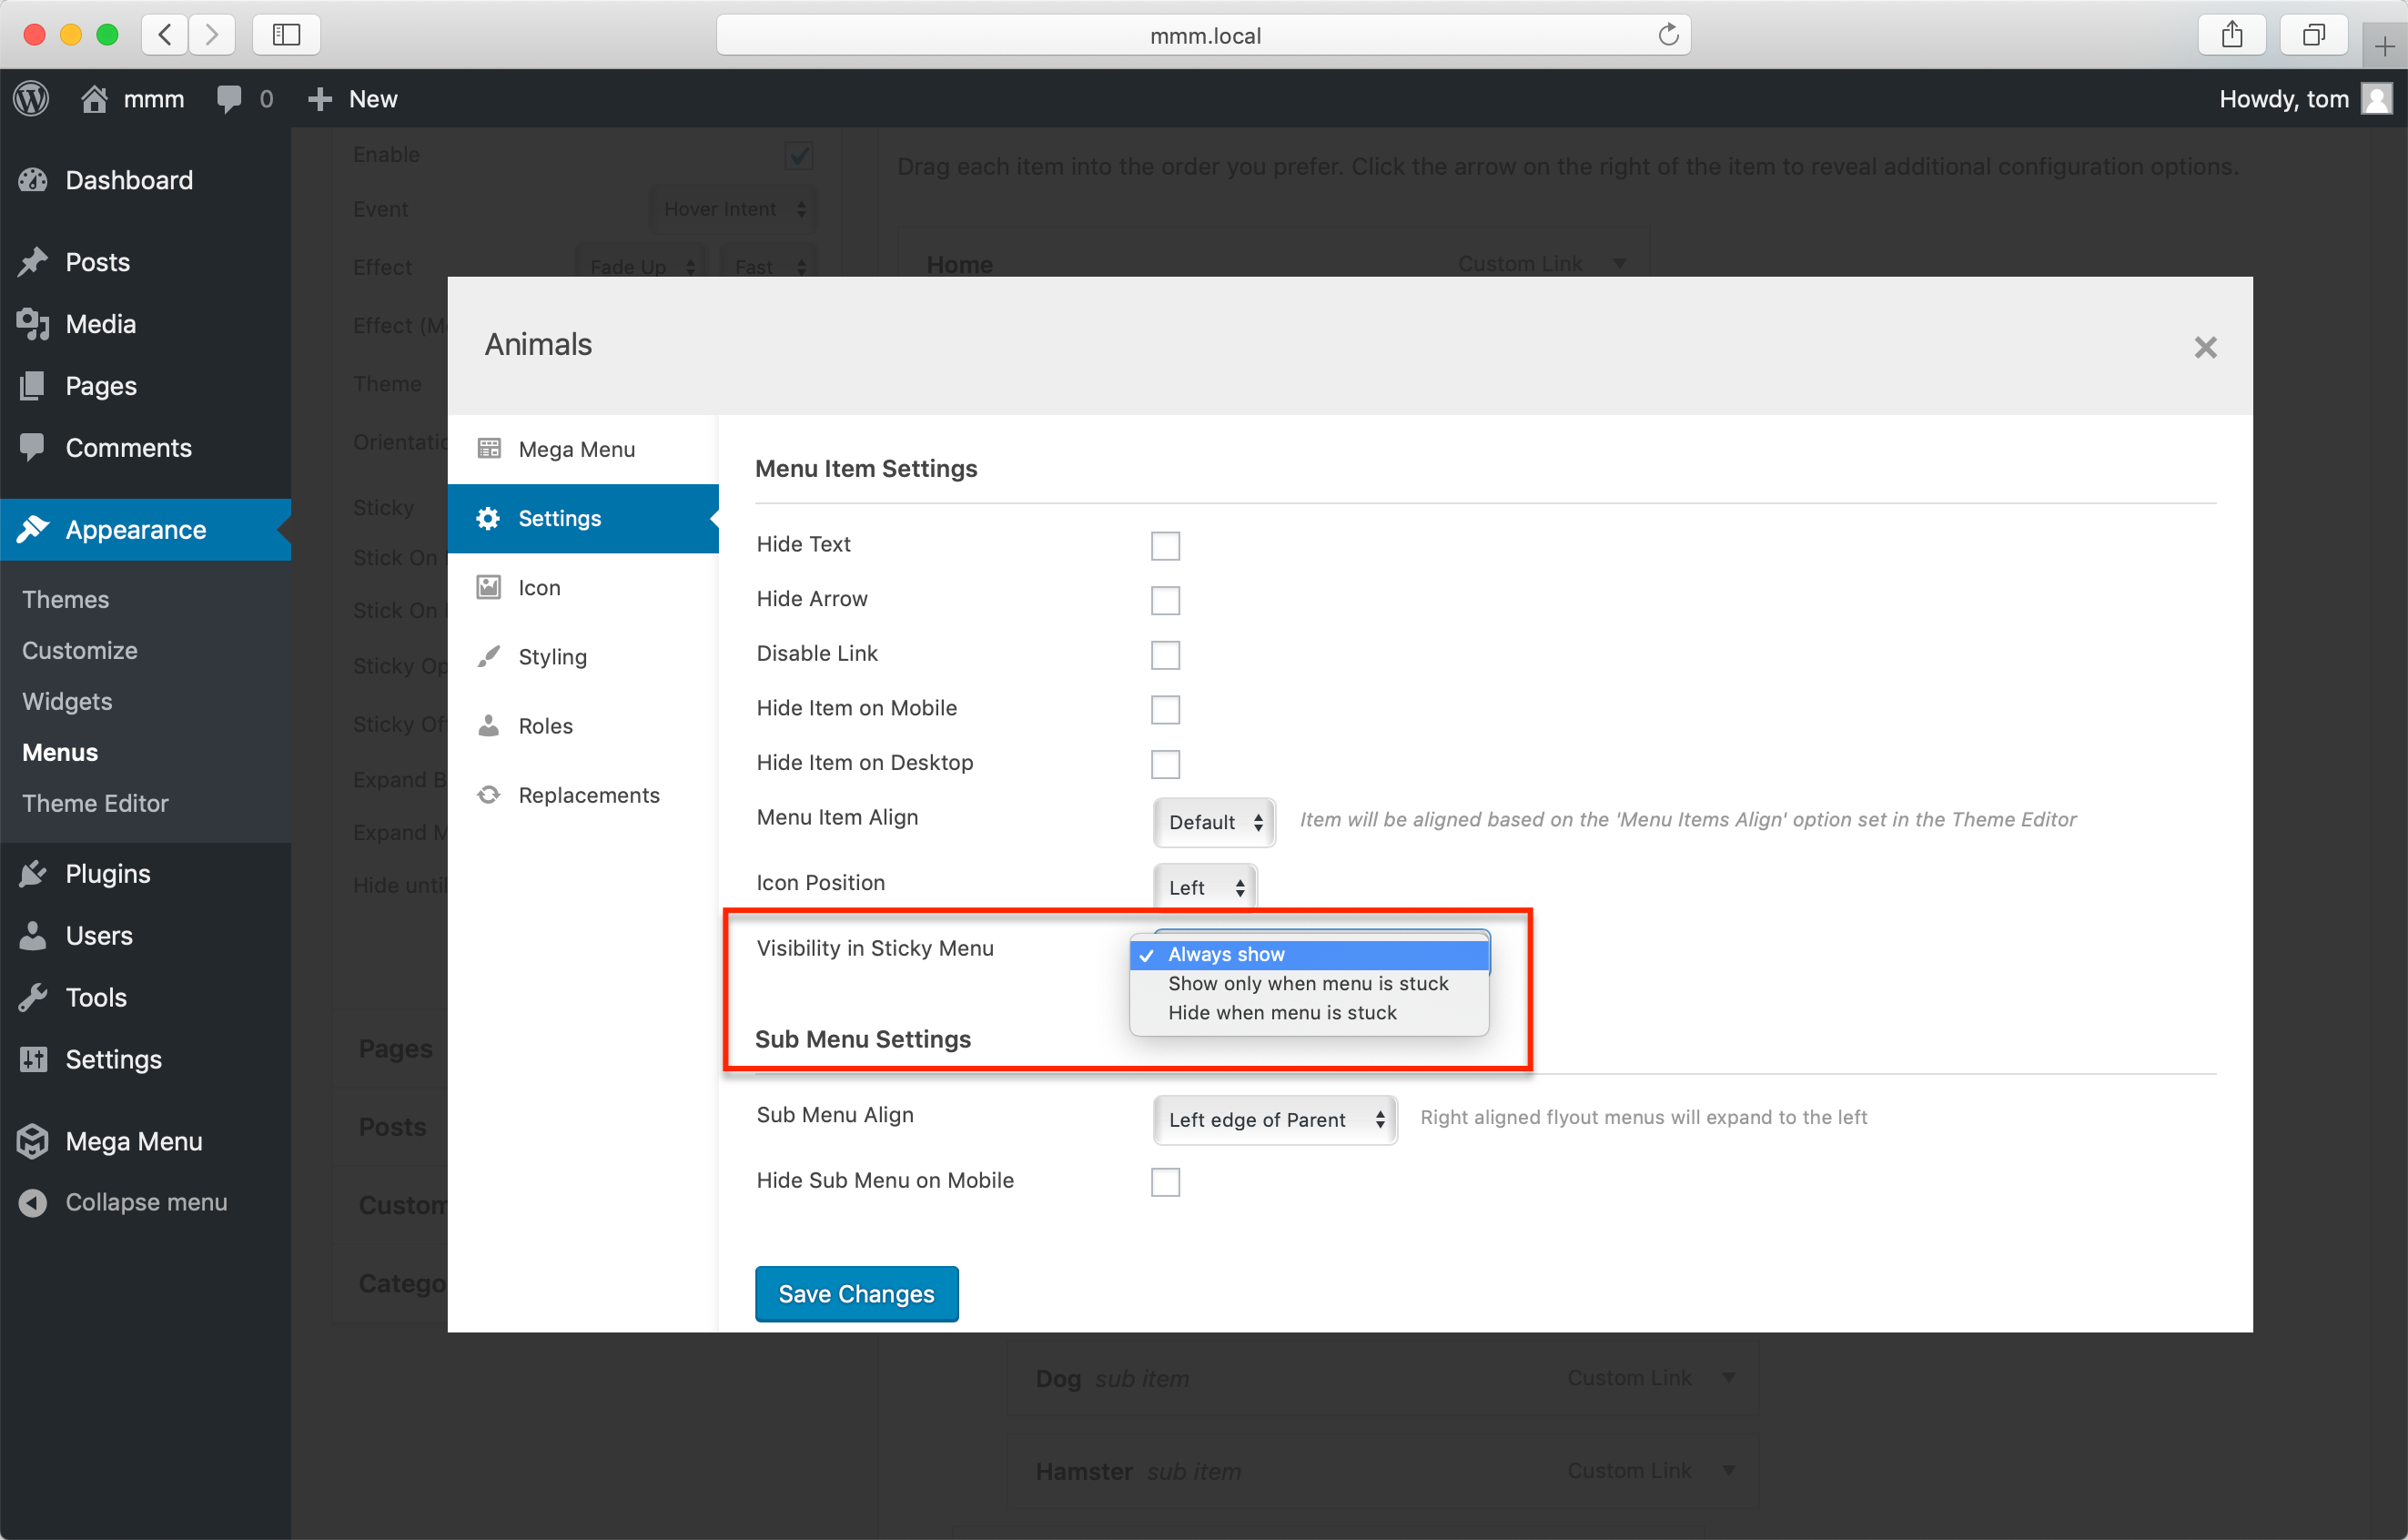Open the Menu Item Align dropdown
The height and width of the screenshot is (1540, 2408).
point(1213,822)
